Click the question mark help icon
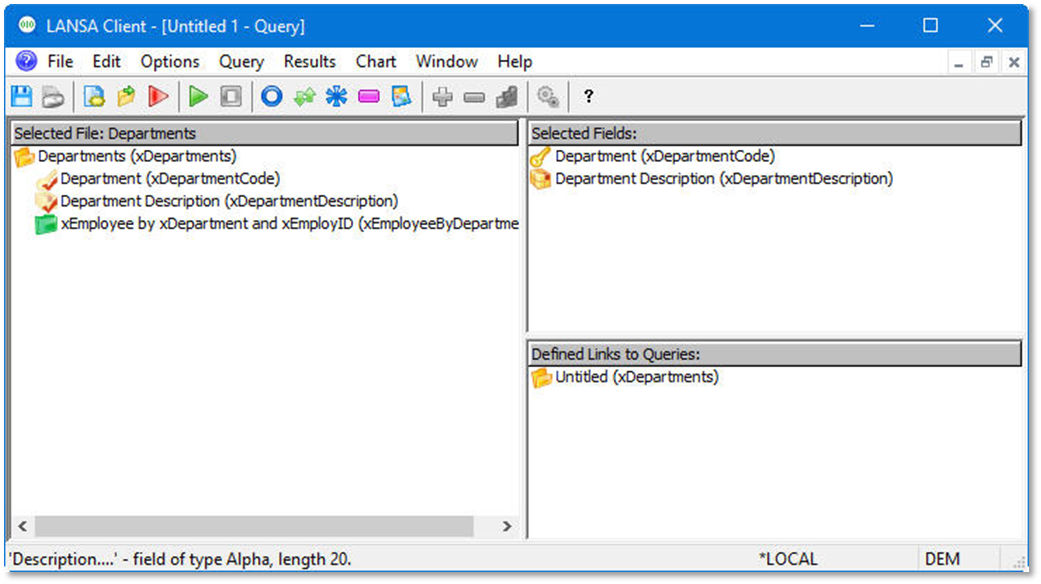 point(588,97)
